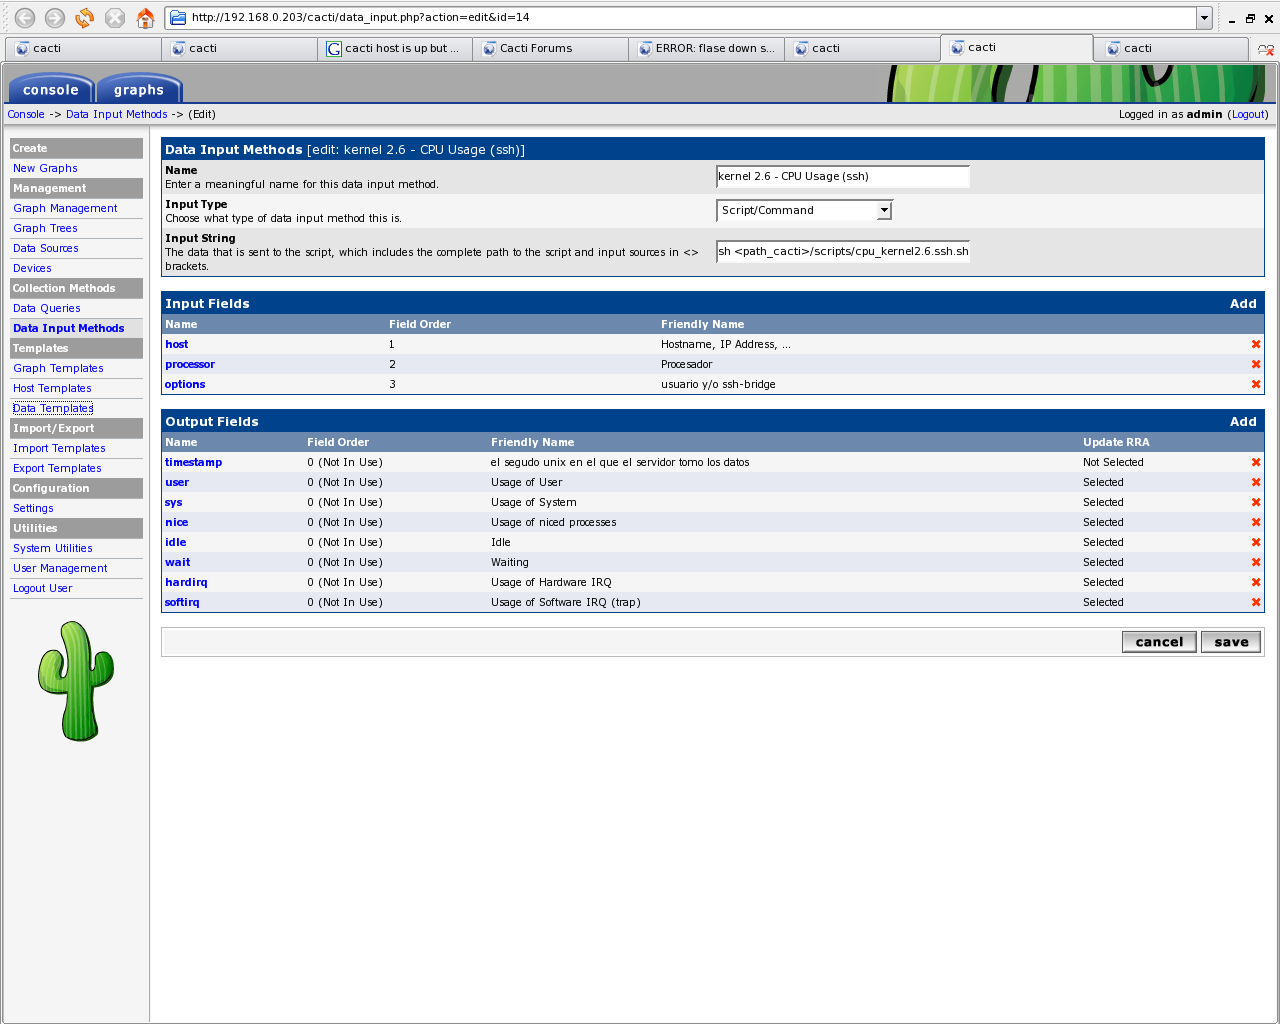Delete the timestamp output field
Screen dimensions: 1280x1024
(x=1256, y=462)
